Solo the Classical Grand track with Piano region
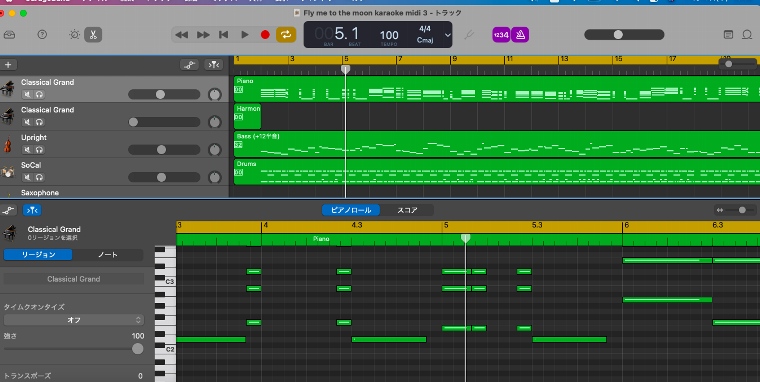760x382 pixels. coord(39,95)
